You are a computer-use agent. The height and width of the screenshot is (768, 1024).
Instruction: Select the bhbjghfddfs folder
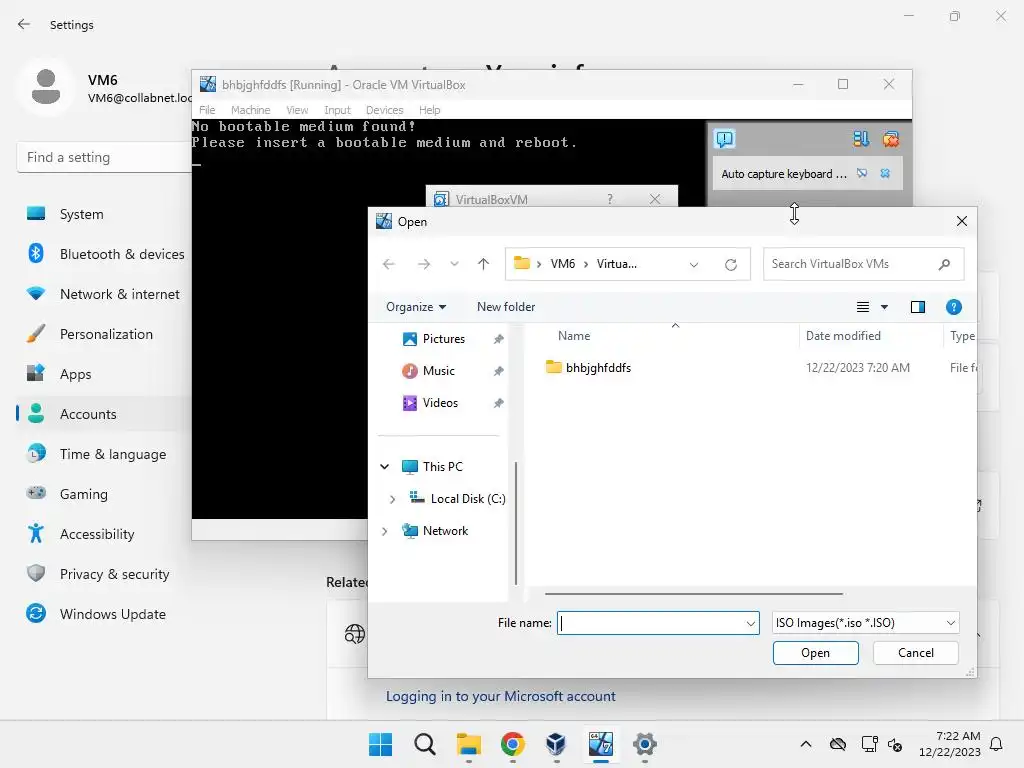click(x=598, y=368)
